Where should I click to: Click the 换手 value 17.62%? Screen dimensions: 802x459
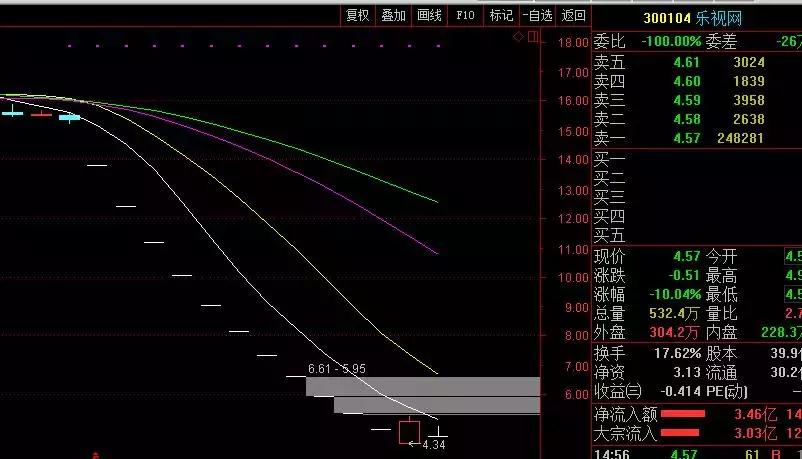pos(677,353)
